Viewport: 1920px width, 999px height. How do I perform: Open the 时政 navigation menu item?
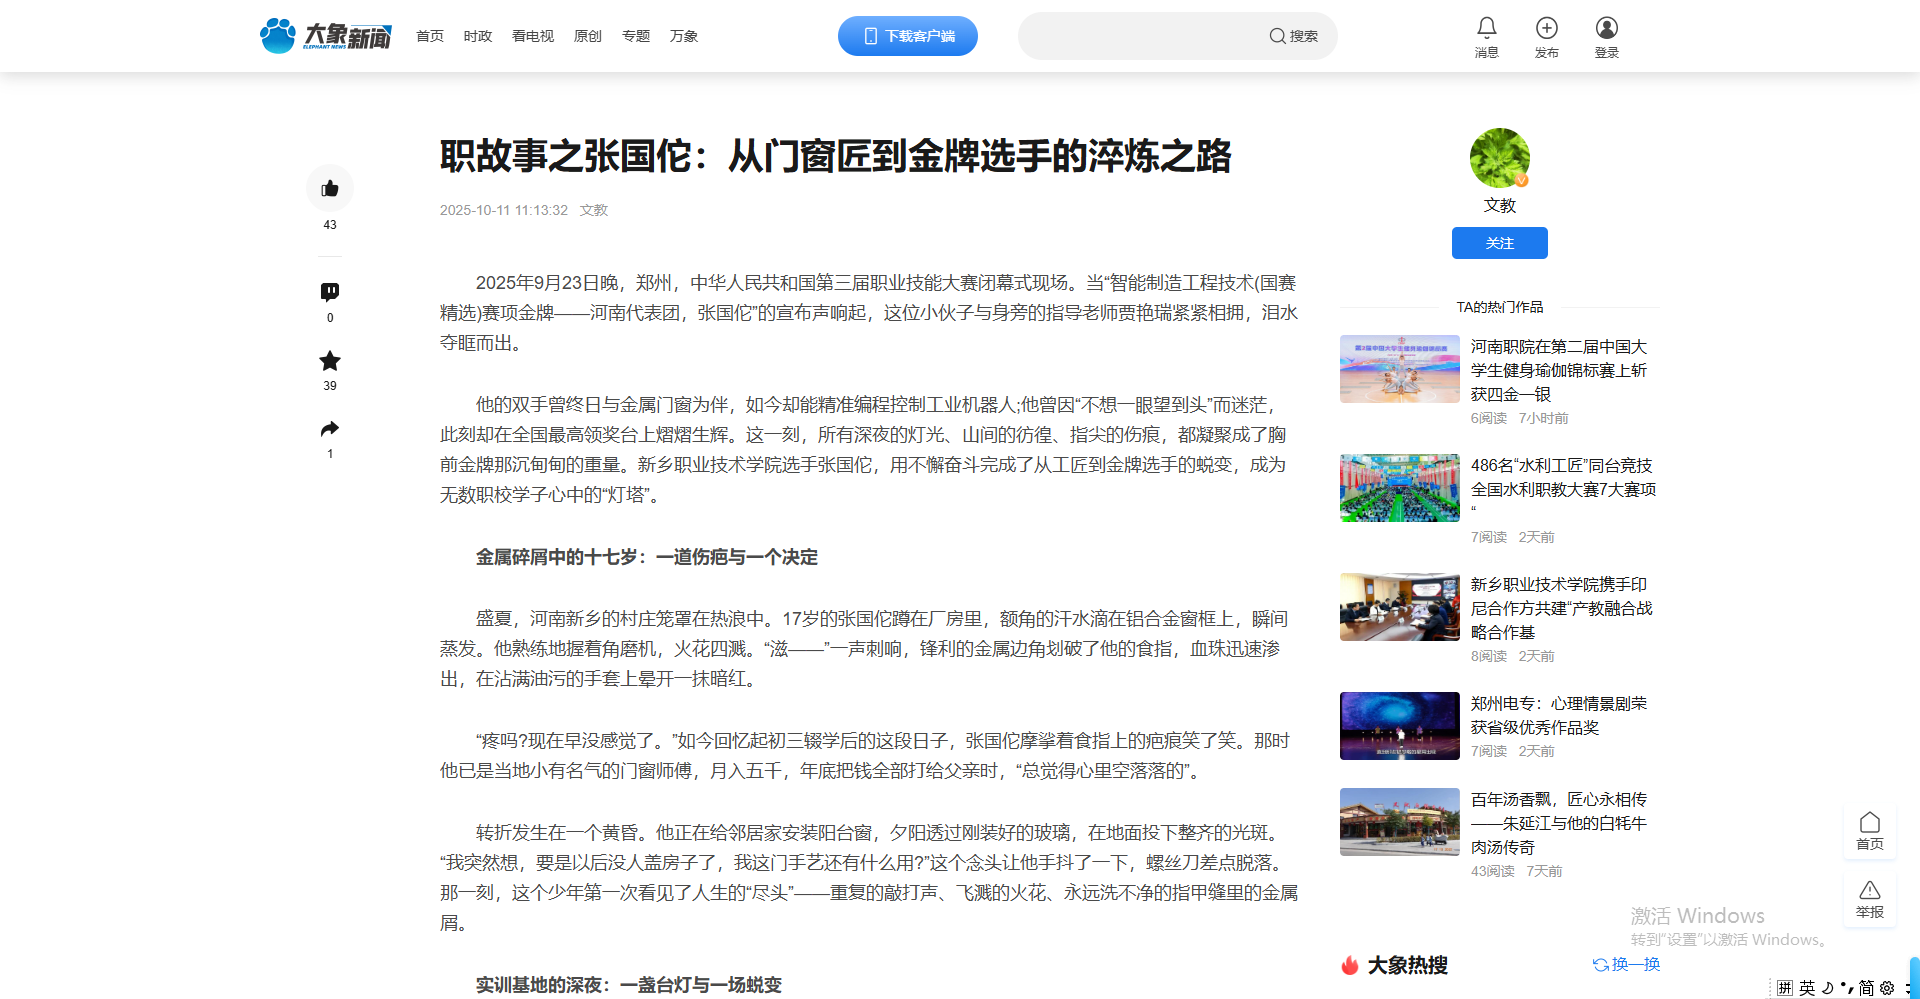[478, 36]
